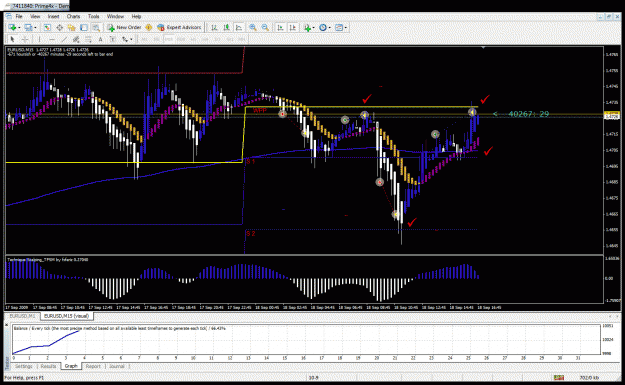Image resolution: width=625 pixels, height=385 pixels.
Task: Zoom in on the chart
Action: coord(253,28)
